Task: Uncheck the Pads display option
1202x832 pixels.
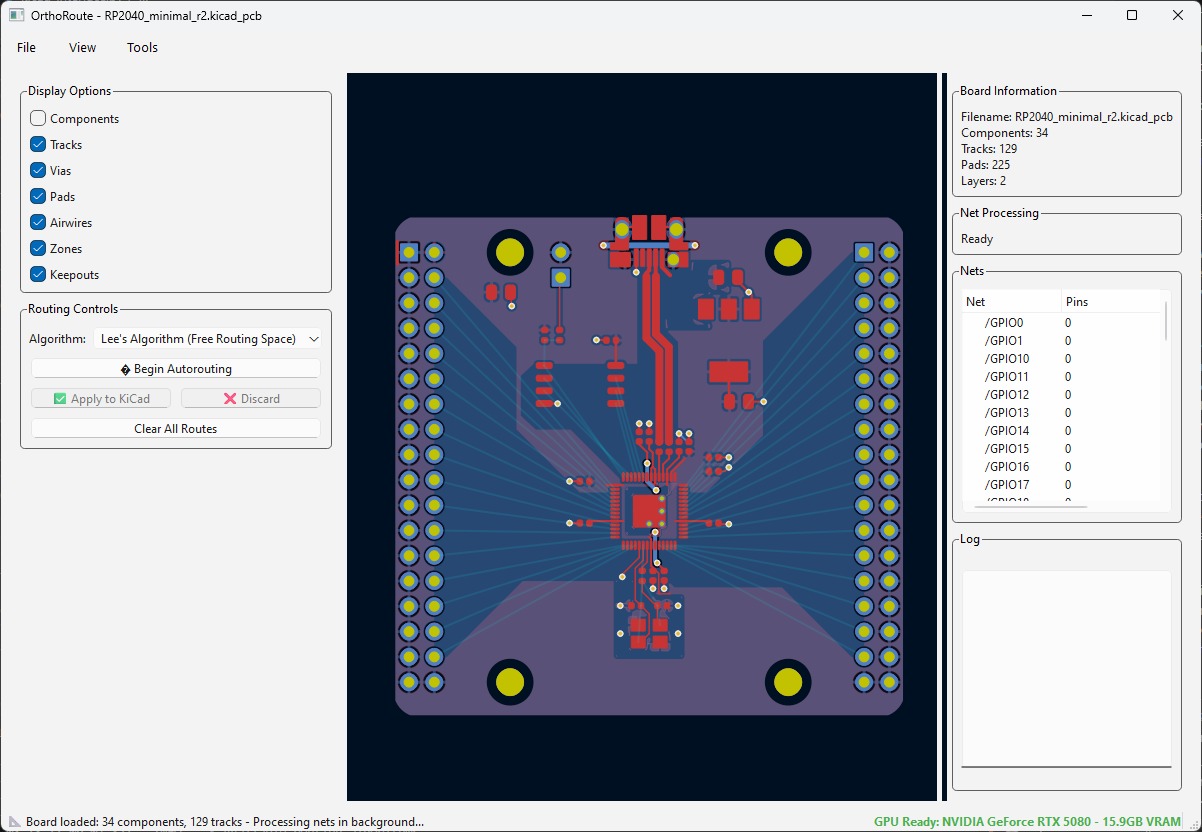Action: (x=38, y=196)
